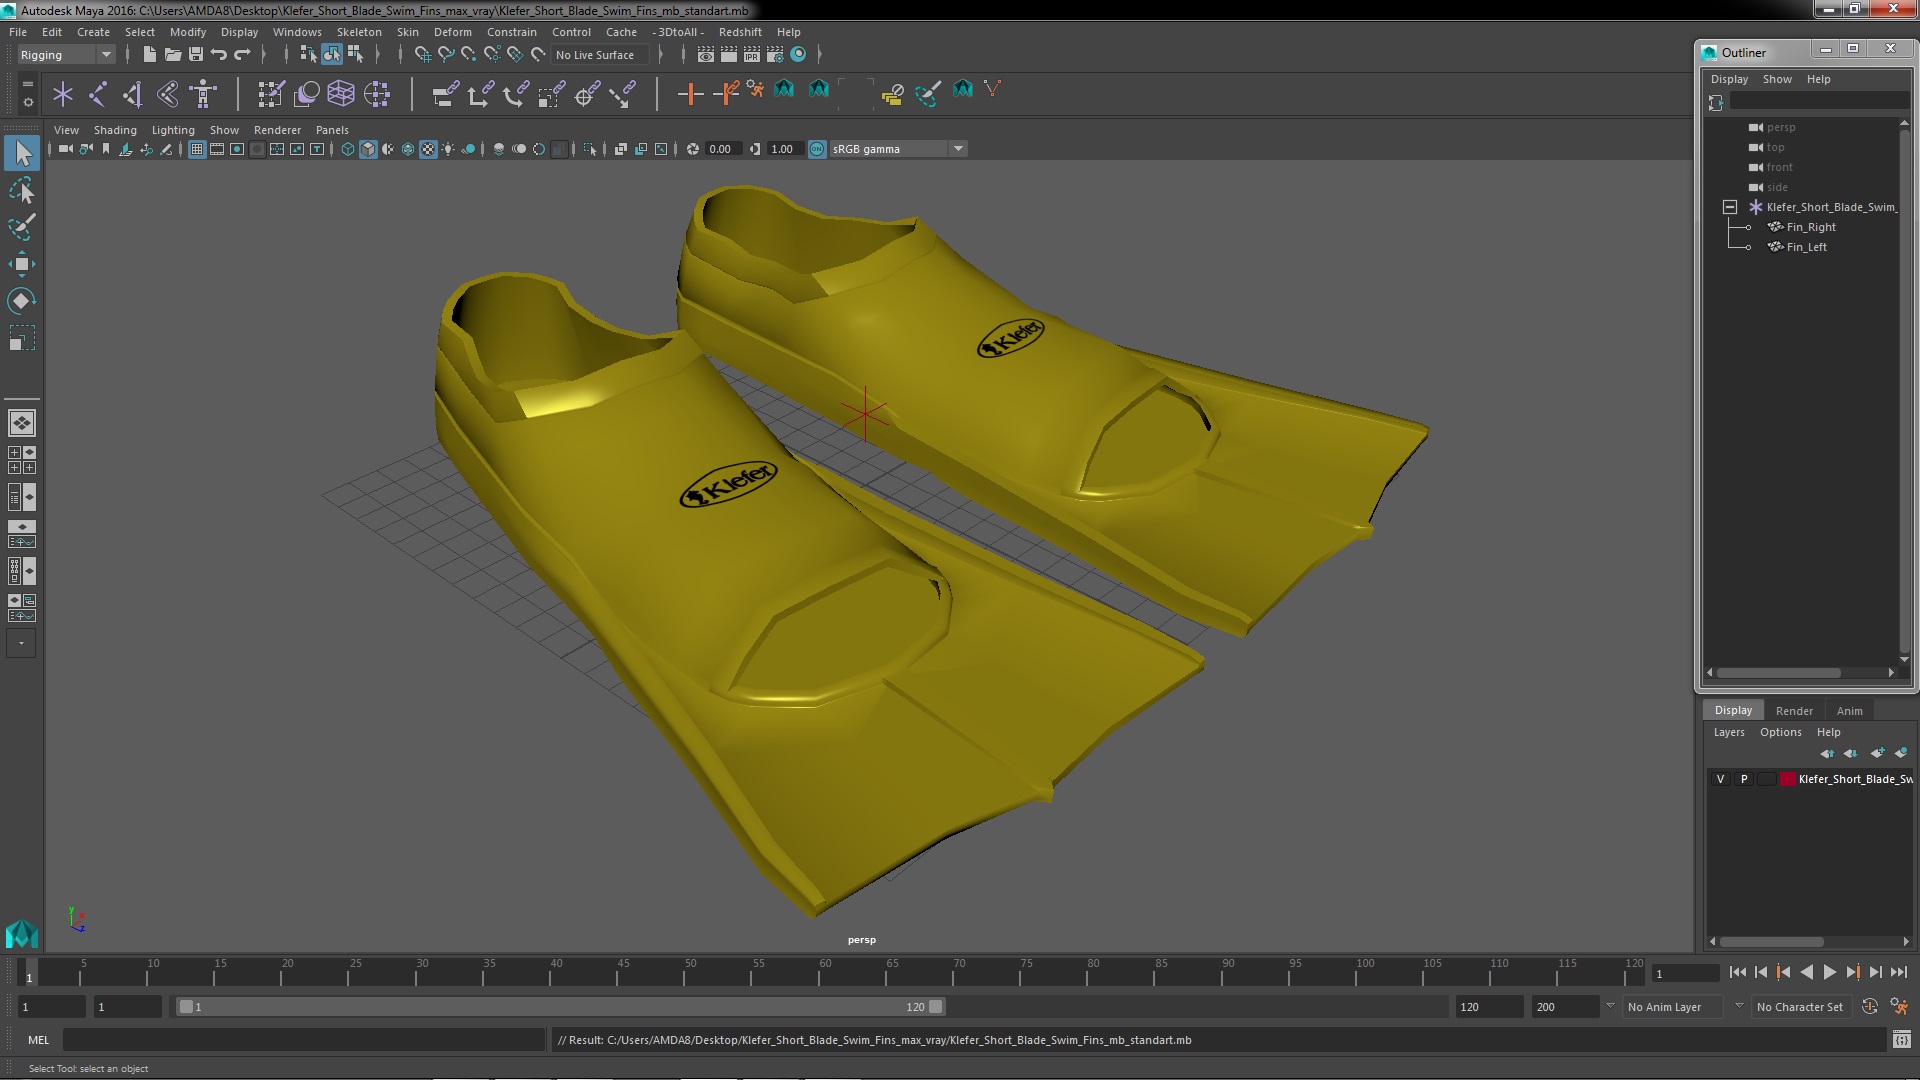The height and width of the screenshot is (1080, 1920).
Task: Undo the last action with the undo arrow
Action: (x=219, y=54)
